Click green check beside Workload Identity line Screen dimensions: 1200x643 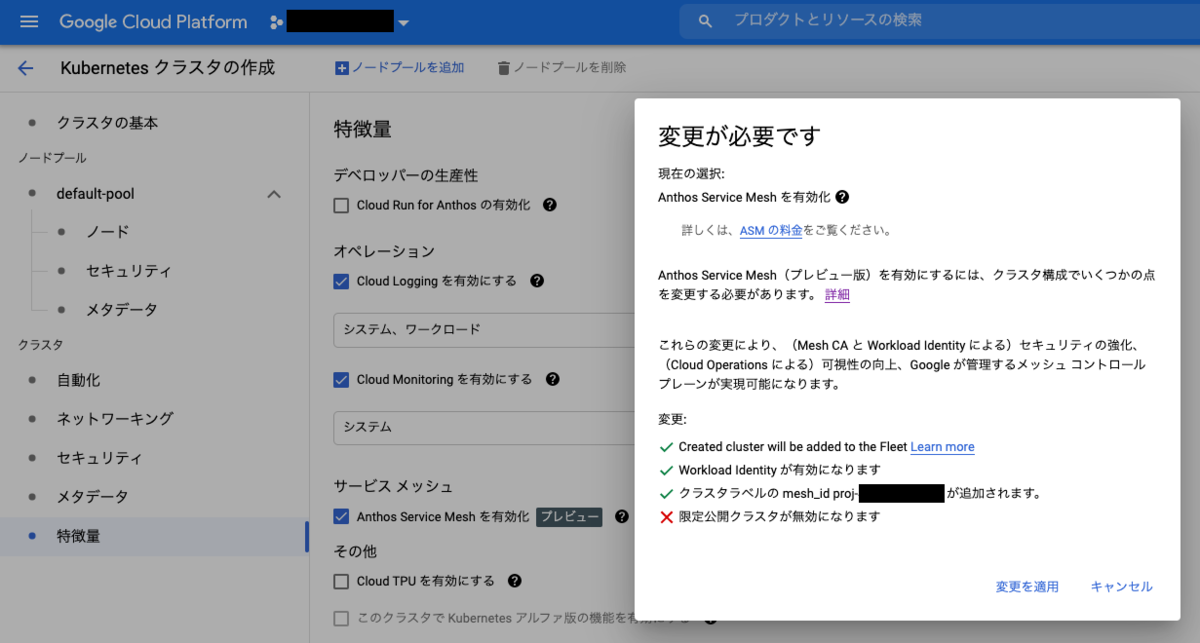[x=666, y=470]
